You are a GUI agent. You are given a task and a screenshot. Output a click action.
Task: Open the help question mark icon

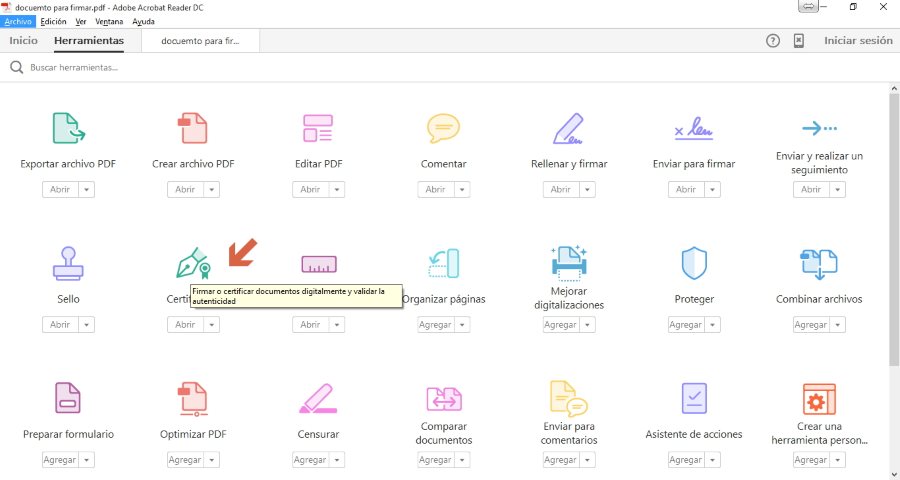773,41
